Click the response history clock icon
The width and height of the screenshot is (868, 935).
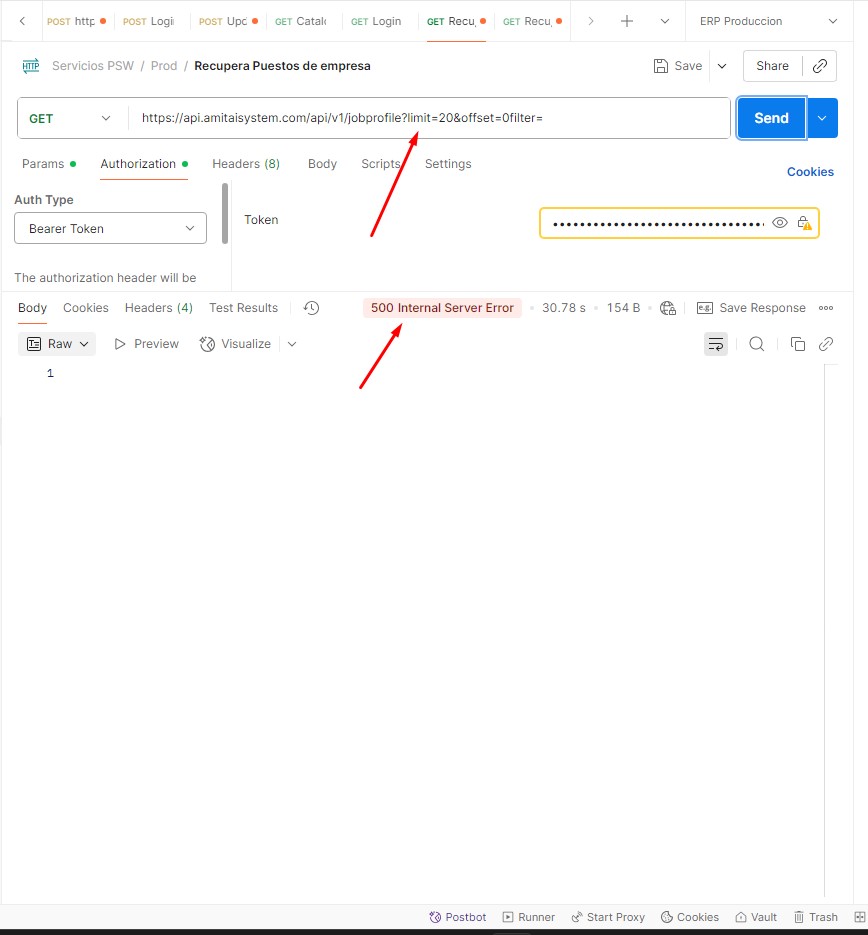pyautogui.click(x=311, y=308)
